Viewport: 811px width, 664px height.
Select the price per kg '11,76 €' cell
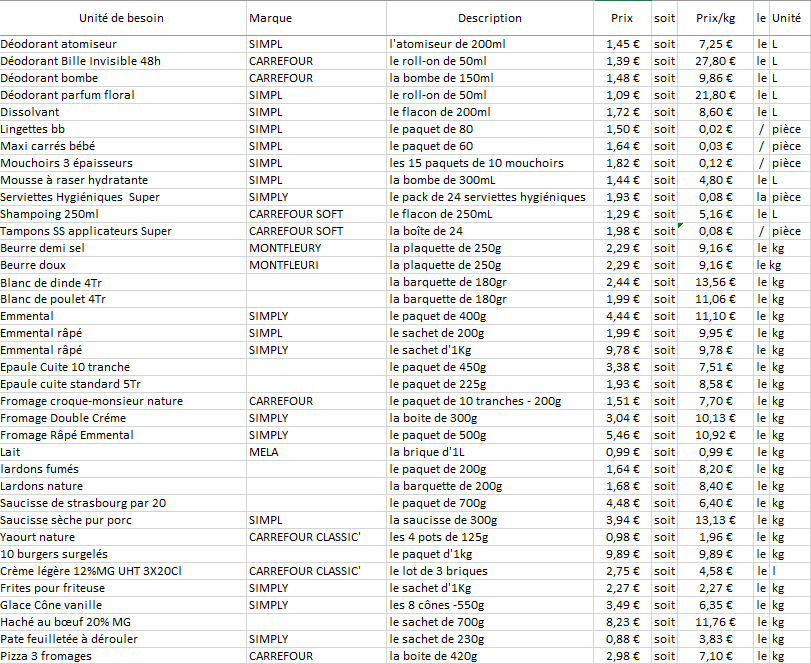click(715, 623)
